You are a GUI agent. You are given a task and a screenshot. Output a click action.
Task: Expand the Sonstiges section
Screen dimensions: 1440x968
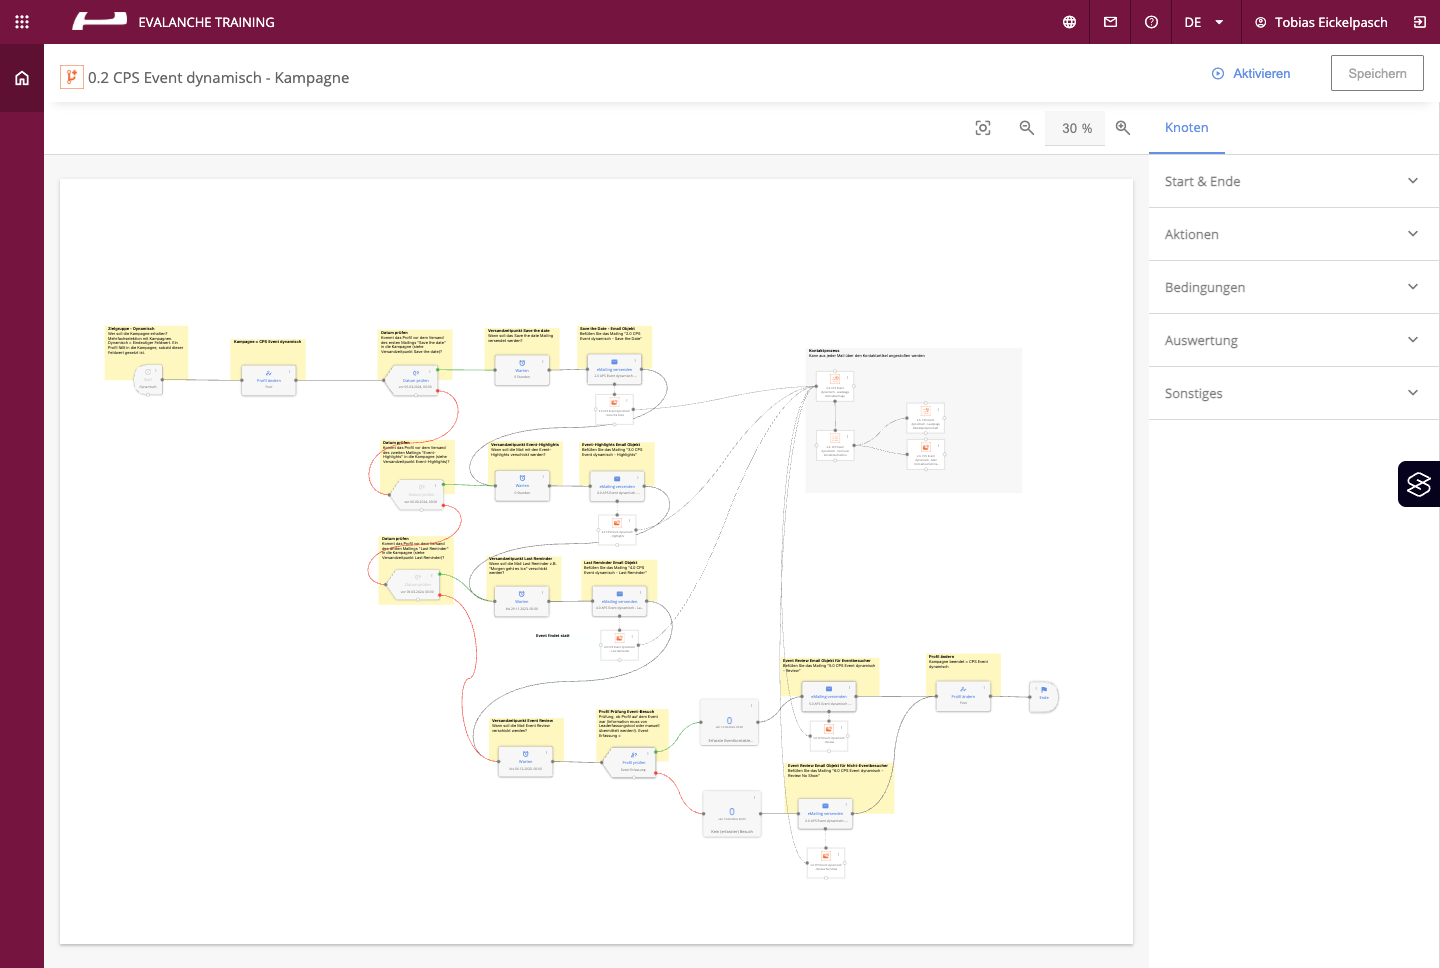tap(1293, 393)
